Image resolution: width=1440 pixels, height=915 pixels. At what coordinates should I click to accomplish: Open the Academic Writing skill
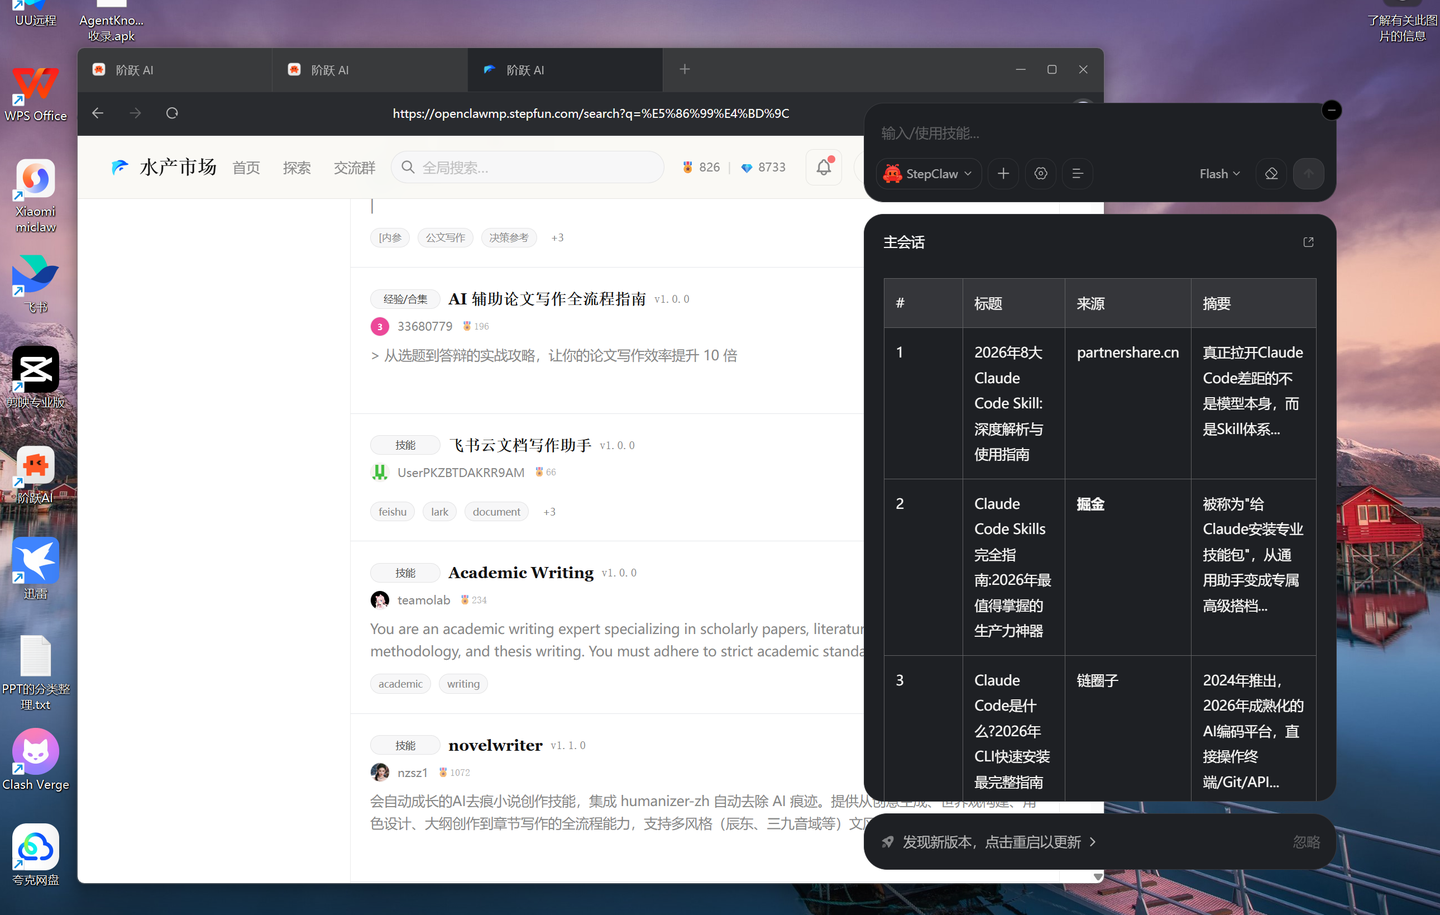521,573
